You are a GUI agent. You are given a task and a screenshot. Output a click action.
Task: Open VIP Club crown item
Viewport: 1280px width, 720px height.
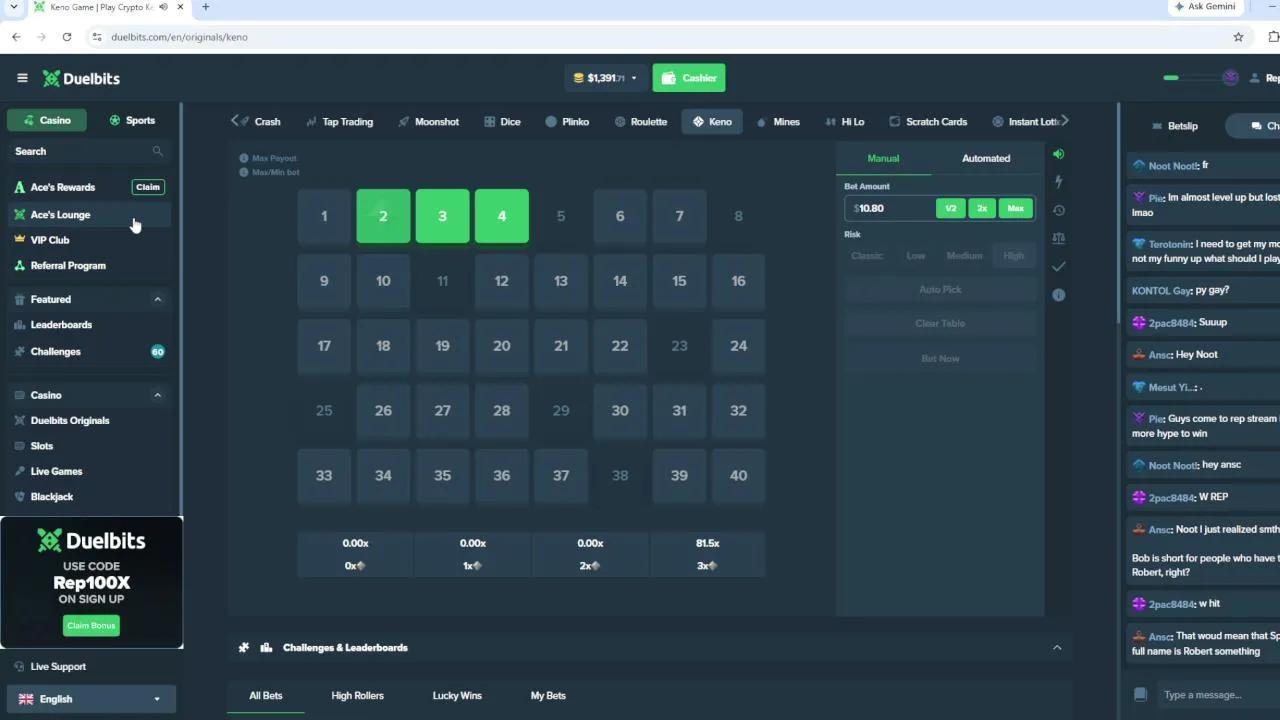pos(50,240)
